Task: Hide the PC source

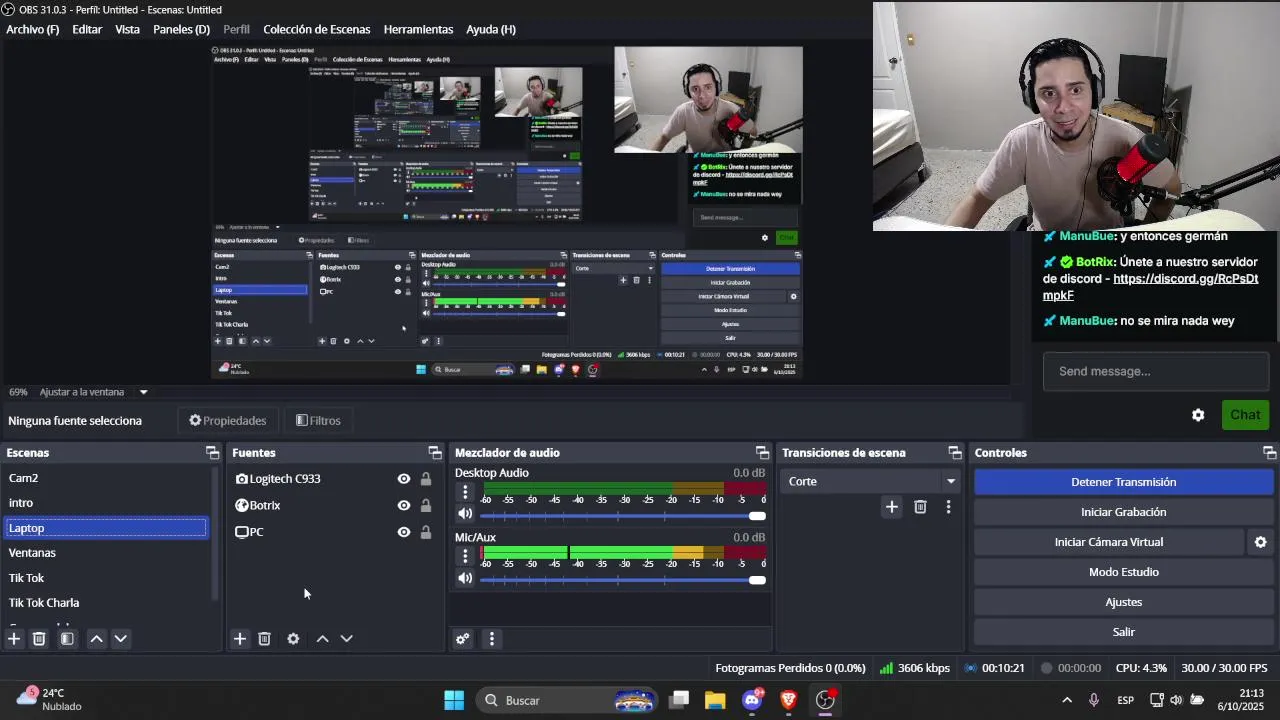Action: [x=404, y=532]
